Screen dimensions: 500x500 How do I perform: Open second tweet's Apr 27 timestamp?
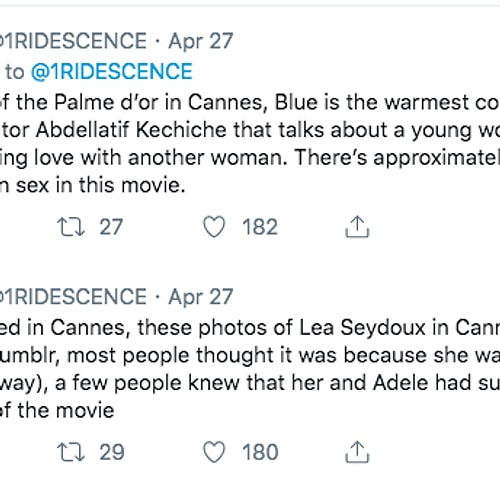201,297
